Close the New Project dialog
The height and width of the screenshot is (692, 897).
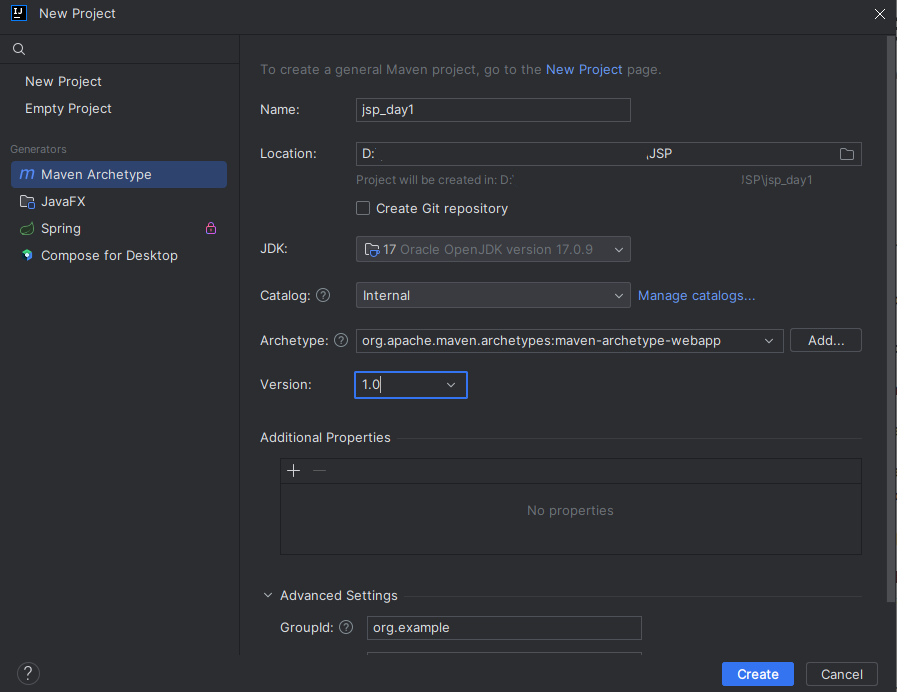(x=880, y=14)
